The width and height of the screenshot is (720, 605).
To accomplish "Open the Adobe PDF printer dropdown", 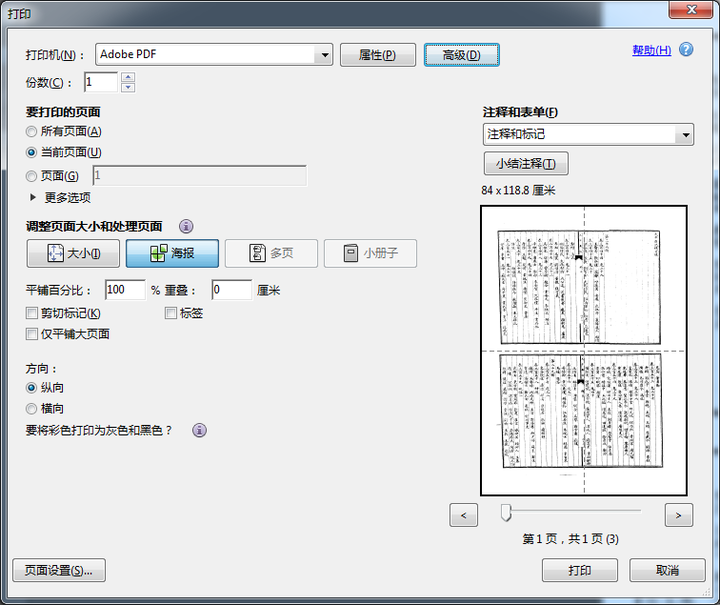I will click(324, 55).
